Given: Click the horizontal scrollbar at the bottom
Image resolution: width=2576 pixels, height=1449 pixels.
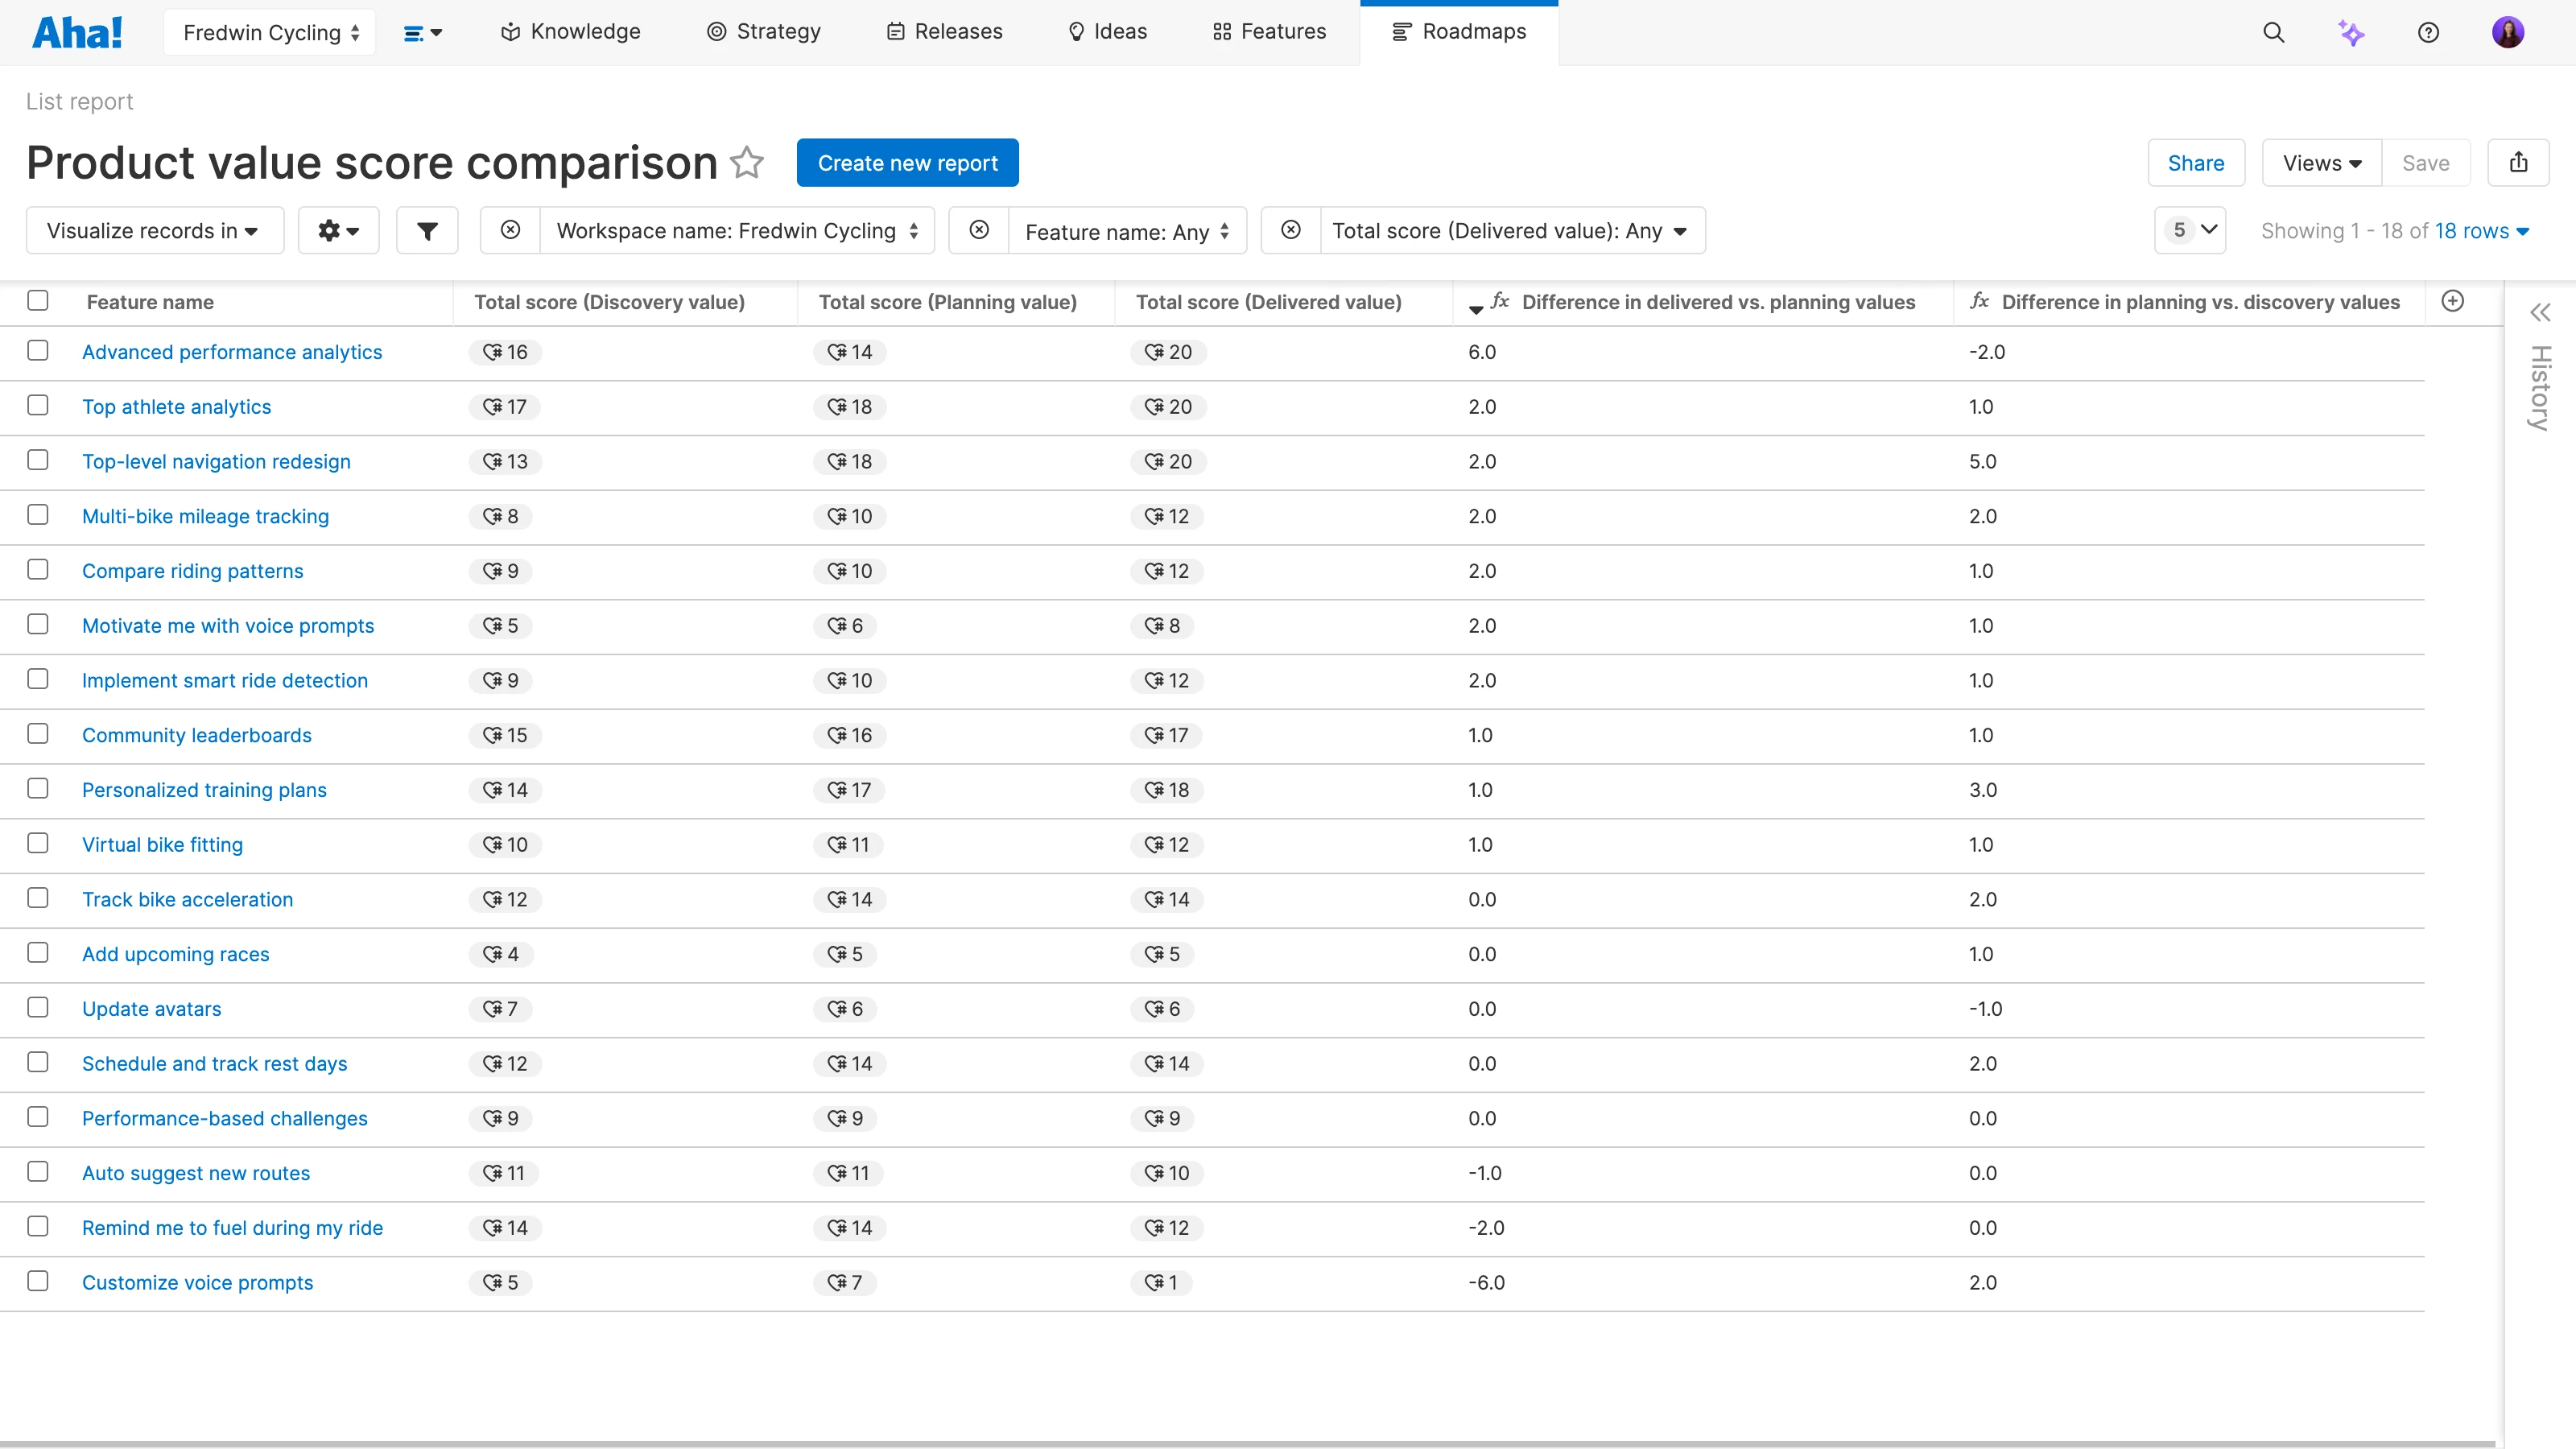Looking at the screenshot, I should tap(1246, 1443).
